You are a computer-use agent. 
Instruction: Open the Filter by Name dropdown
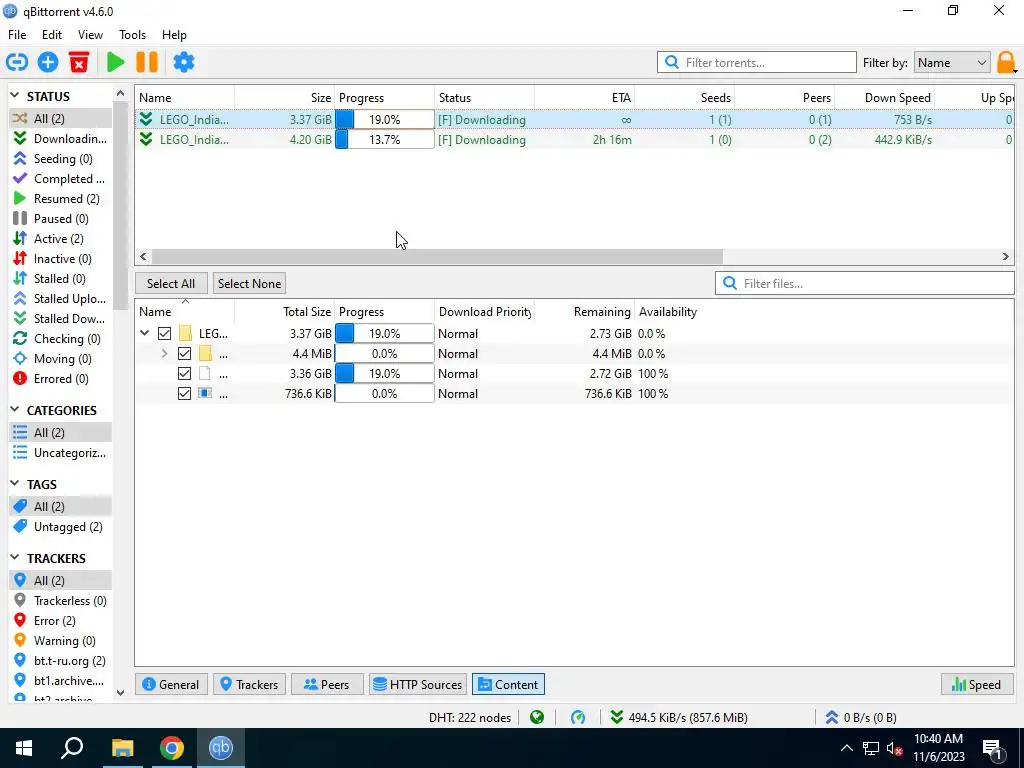point(952,63)
